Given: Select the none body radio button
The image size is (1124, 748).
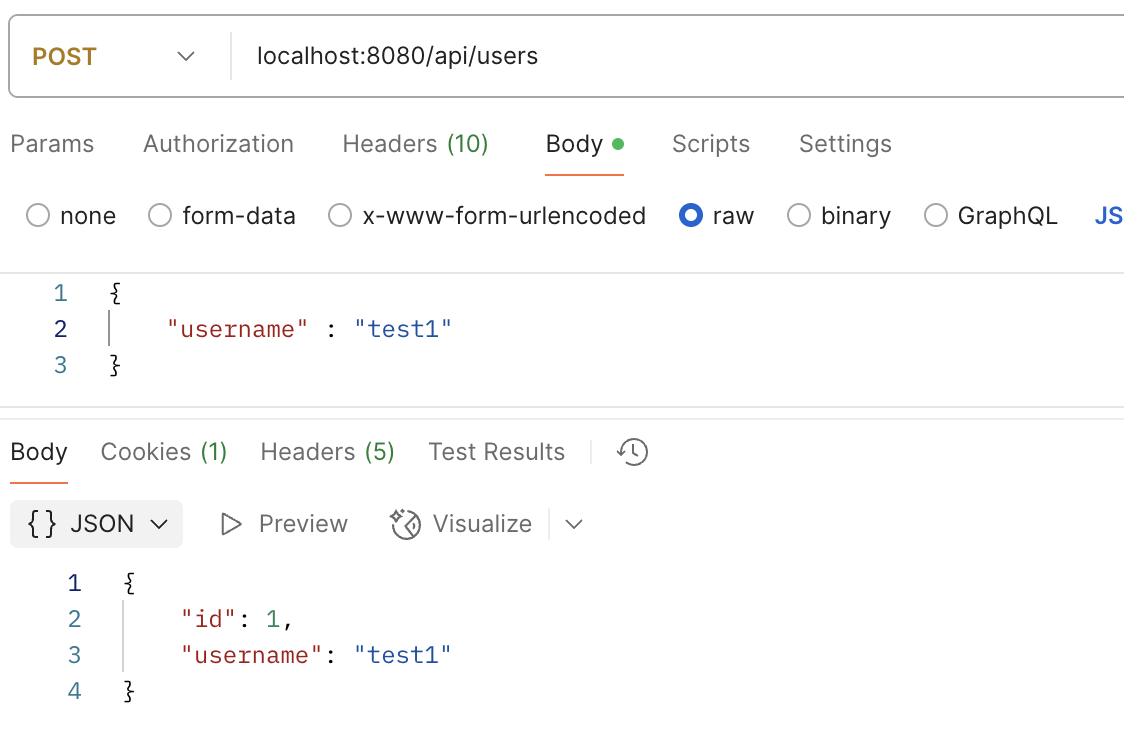Looking at the screenshot, I should 38,216.
